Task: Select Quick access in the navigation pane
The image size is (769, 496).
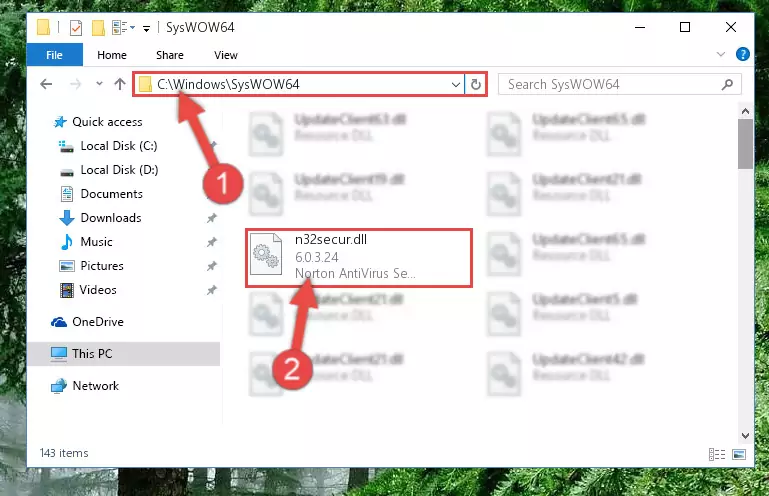Action: [x=107, y=122]
